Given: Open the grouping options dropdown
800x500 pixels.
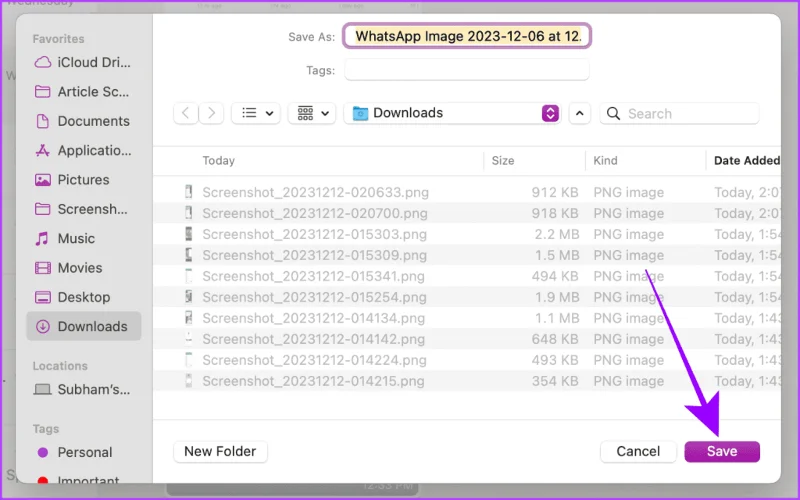Looking at the screenshot, I should [312, 113].
